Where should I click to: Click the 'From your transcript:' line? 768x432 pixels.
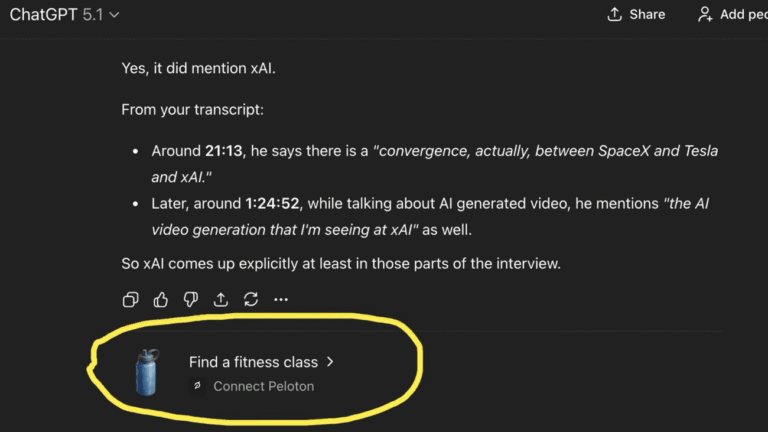(x=192, y=109)
